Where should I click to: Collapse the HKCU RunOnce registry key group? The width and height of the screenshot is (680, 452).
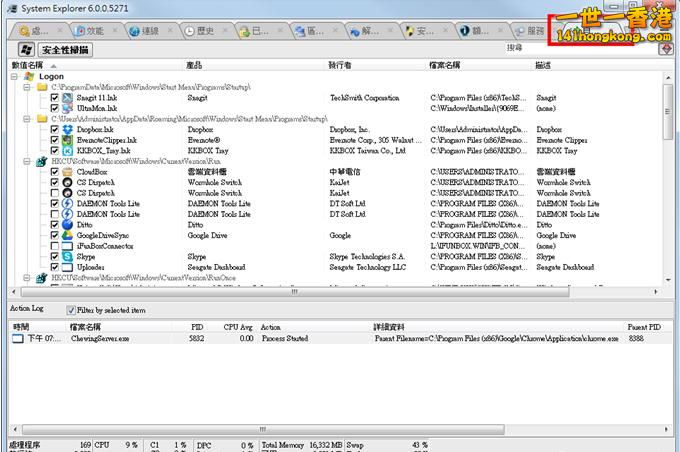pos(28,278)
